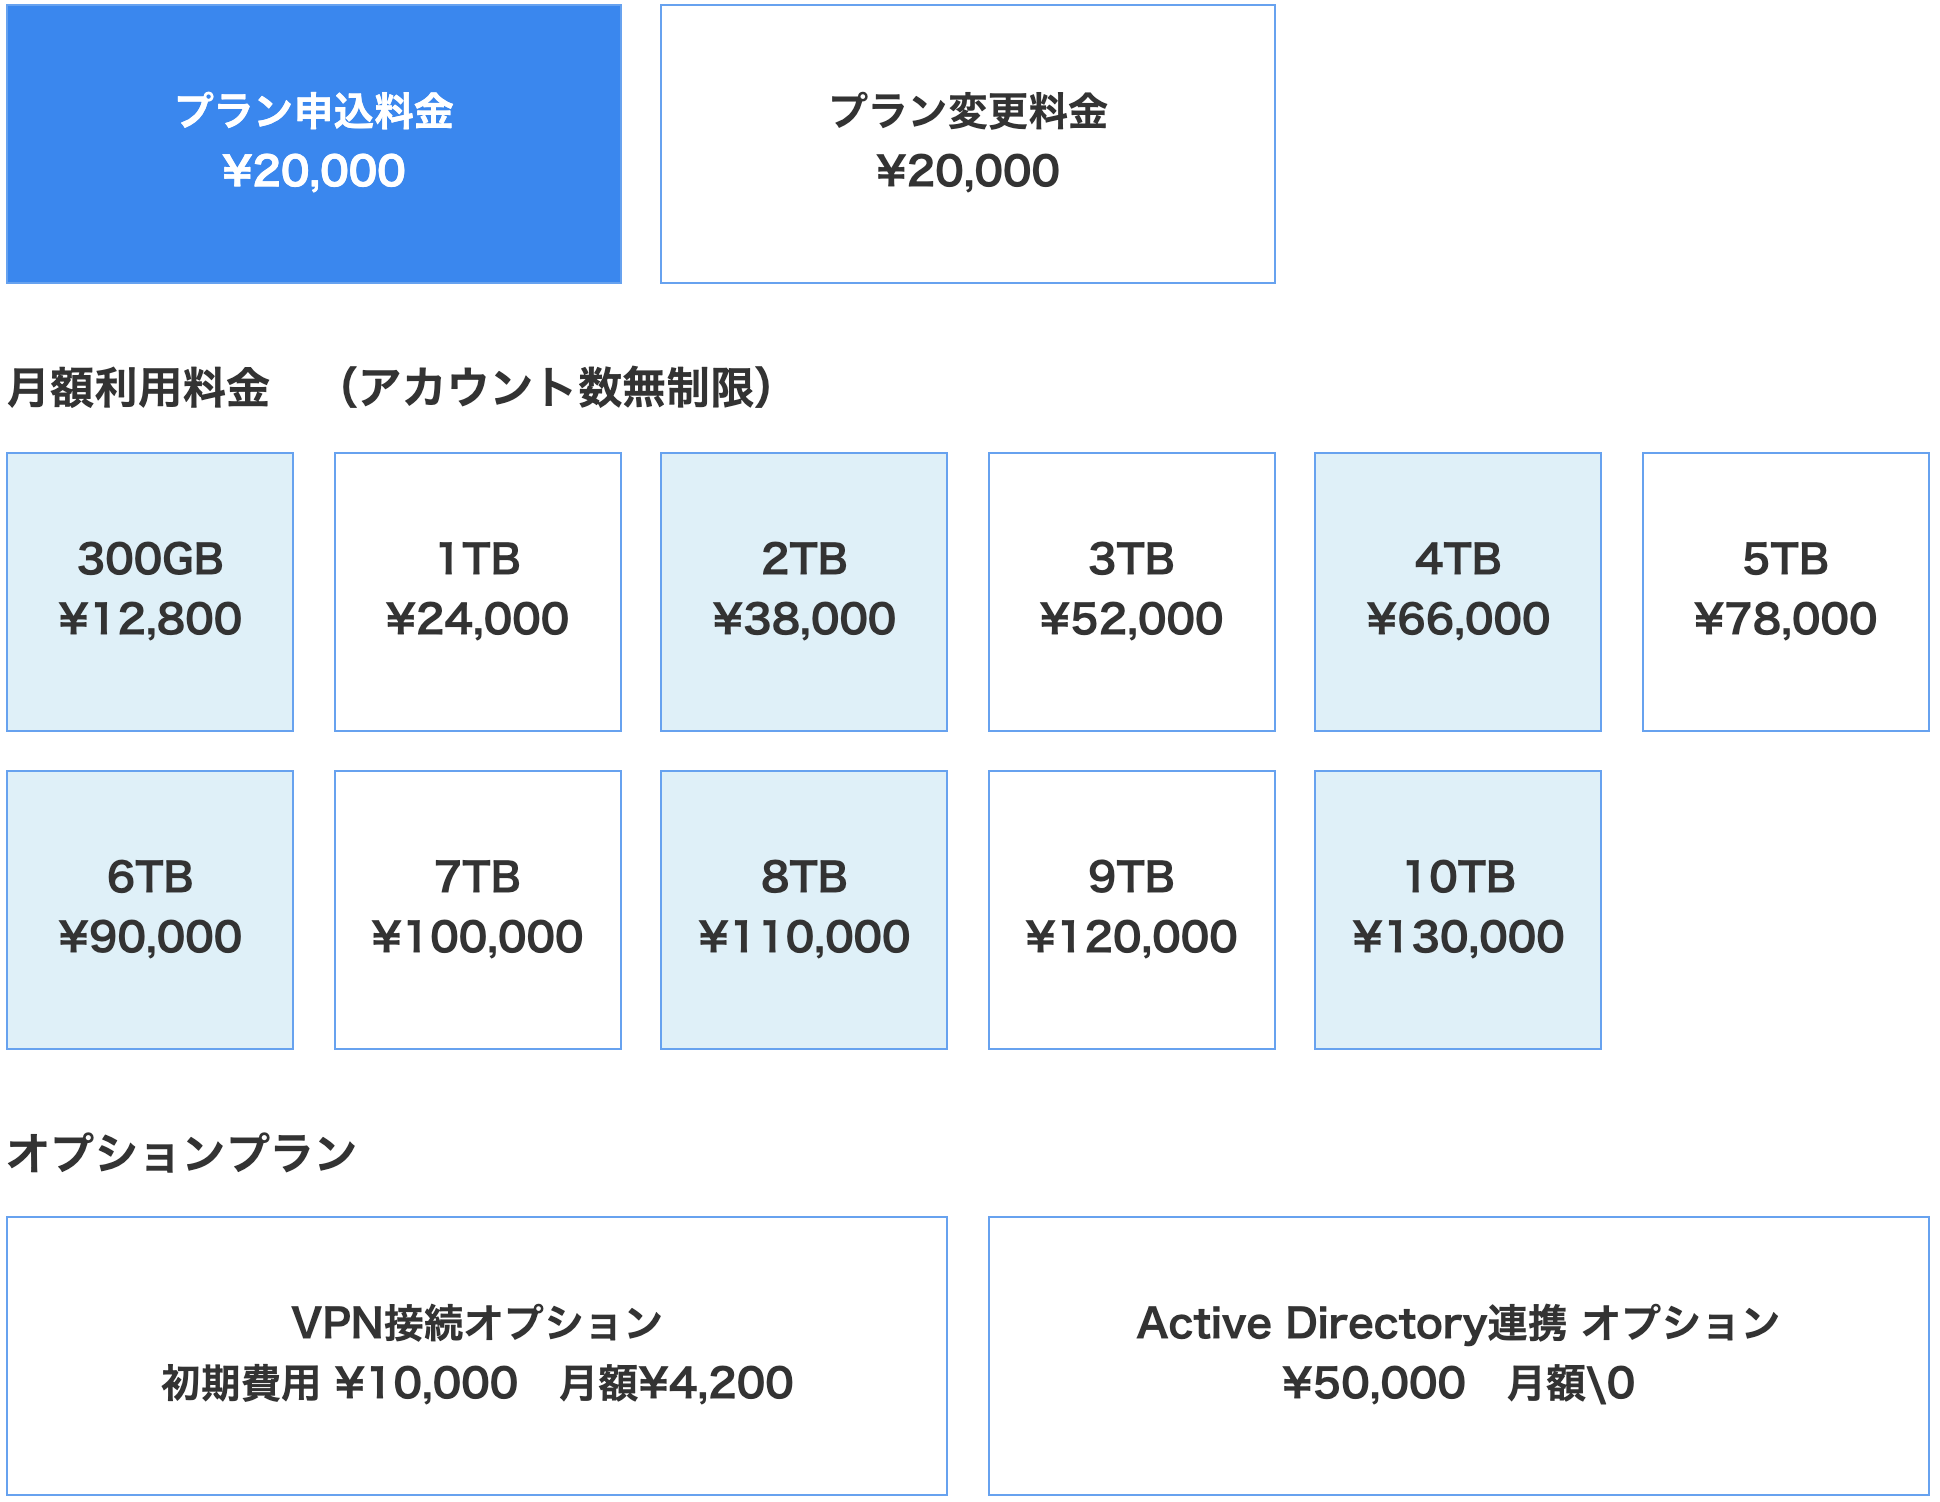Screen dimensions: 1940x1502
Task: Click the 3TB ¥52,000 plan tile
Action: point(1131,591)
